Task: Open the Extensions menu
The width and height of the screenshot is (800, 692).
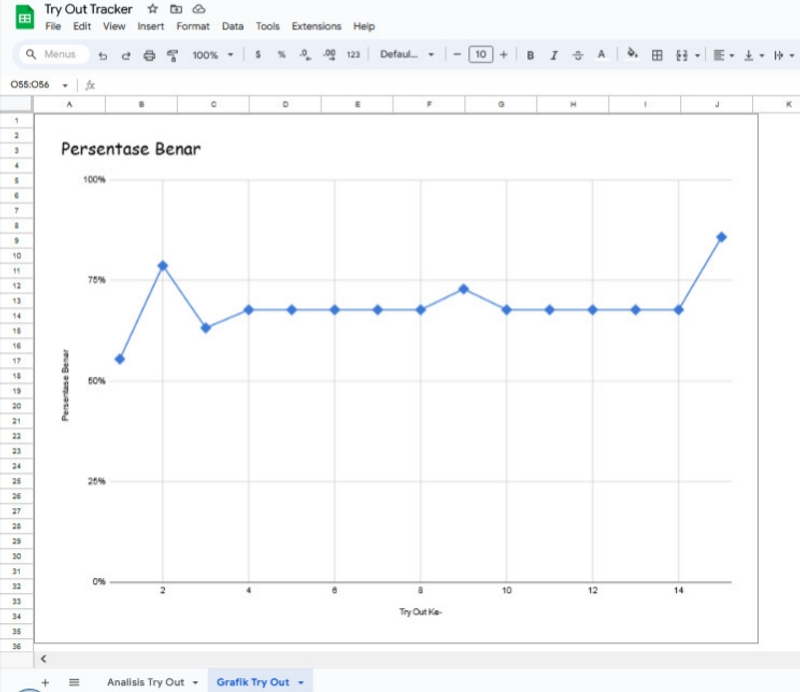Action: [x=316, y=26]
